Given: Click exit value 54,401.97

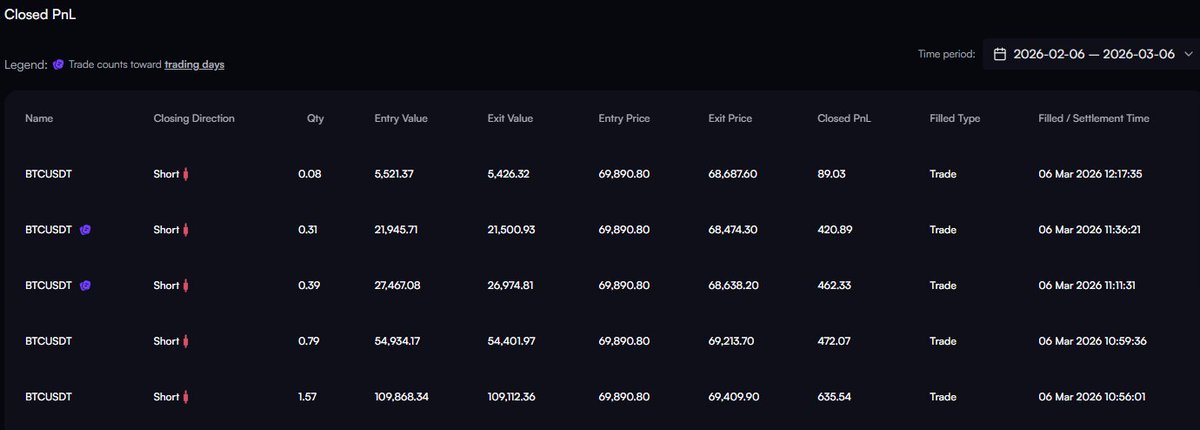Looking at the screenshot, I should point(510,341).
